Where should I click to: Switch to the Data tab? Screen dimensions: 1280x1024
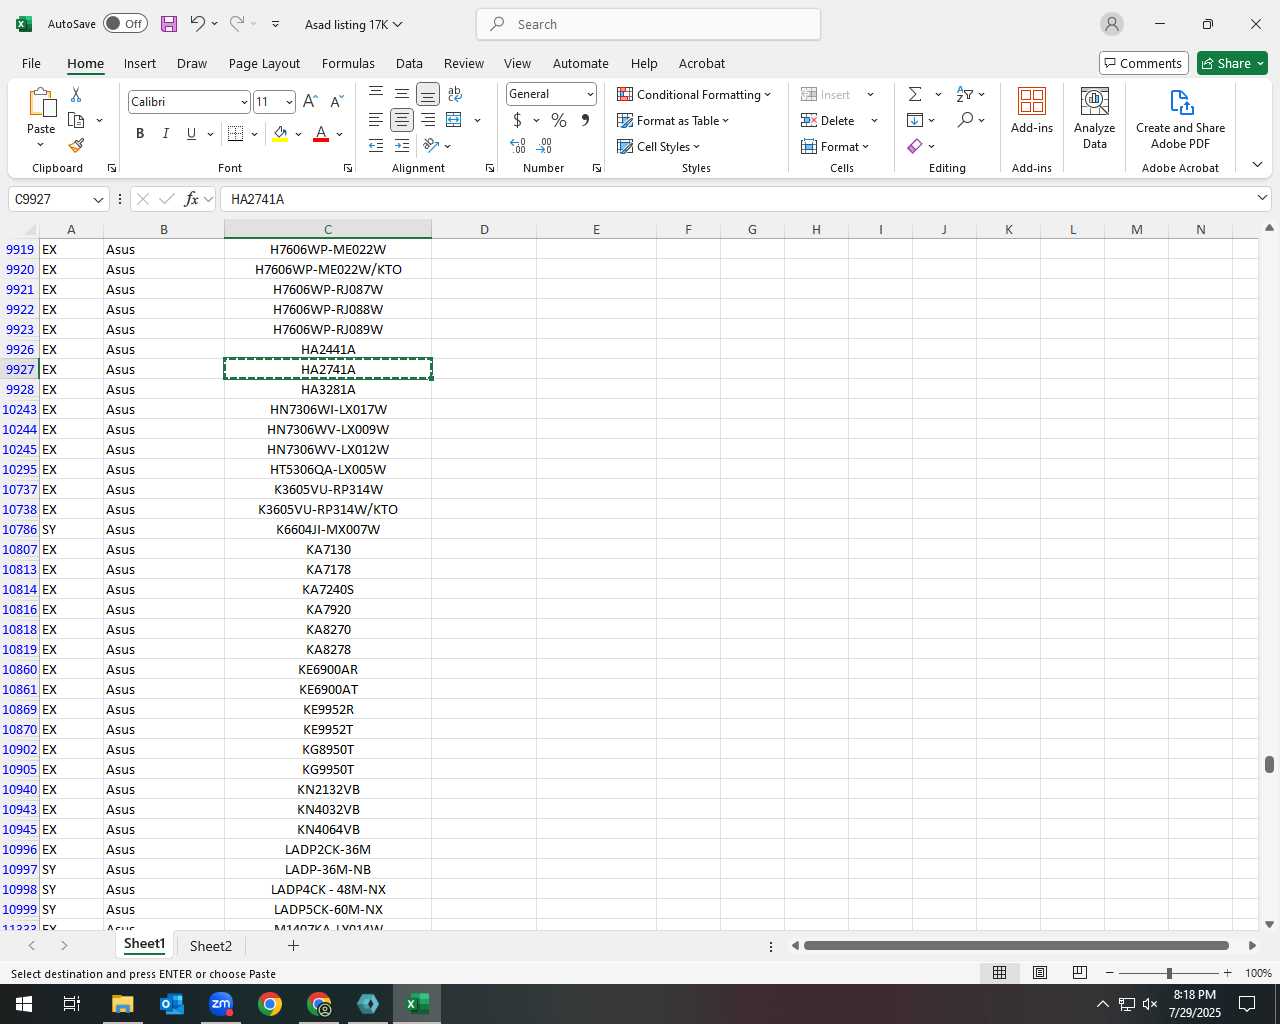(x=409, y=63)
